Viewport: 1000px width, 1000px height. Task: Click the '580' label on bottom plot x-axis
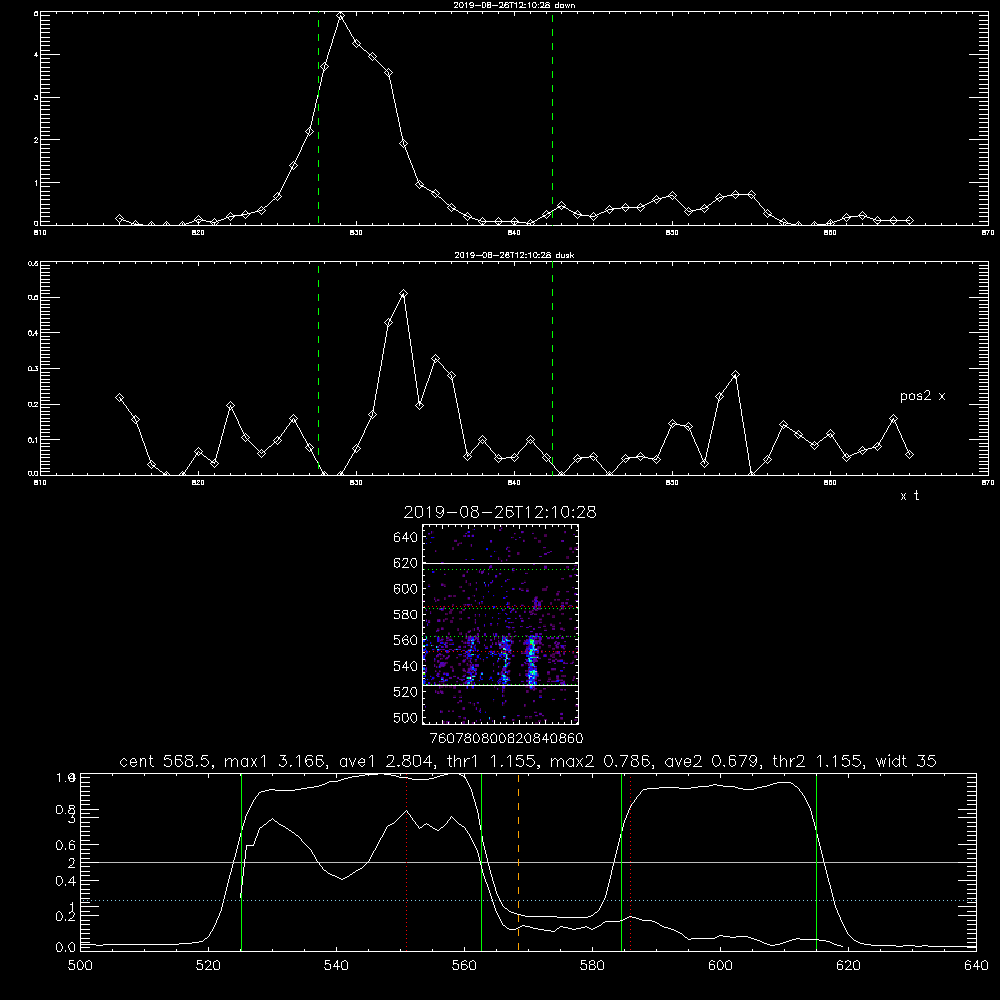point(592,966)
